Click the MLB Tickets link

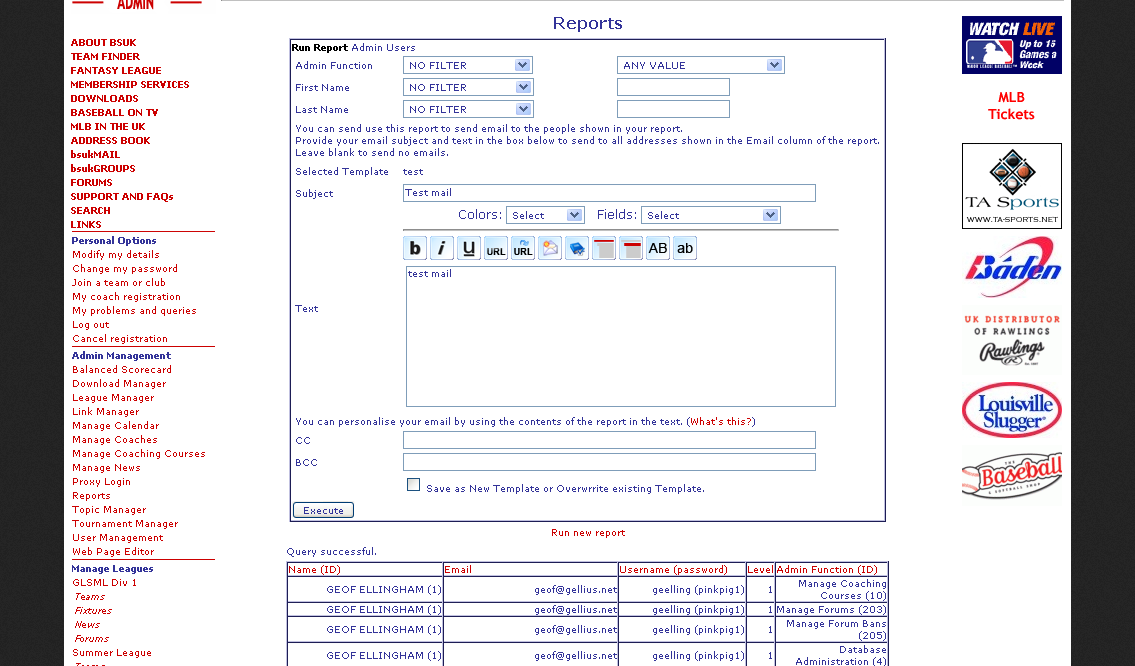[x=1011, y=106]
